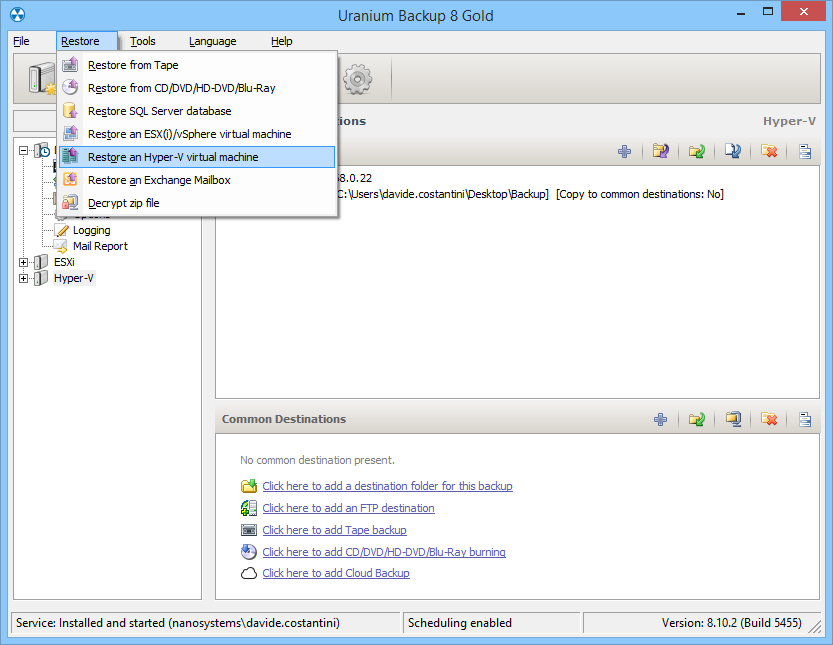This screenshot has width=833, height=645.
Task: Open the File menu
Action: pos(21,41)
